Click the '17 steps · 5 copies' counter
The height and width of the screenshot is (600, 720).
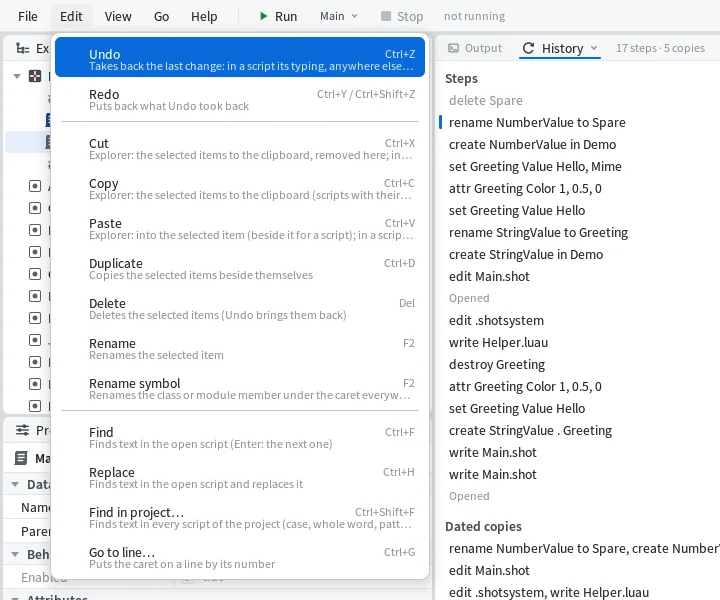coord(660,48)
